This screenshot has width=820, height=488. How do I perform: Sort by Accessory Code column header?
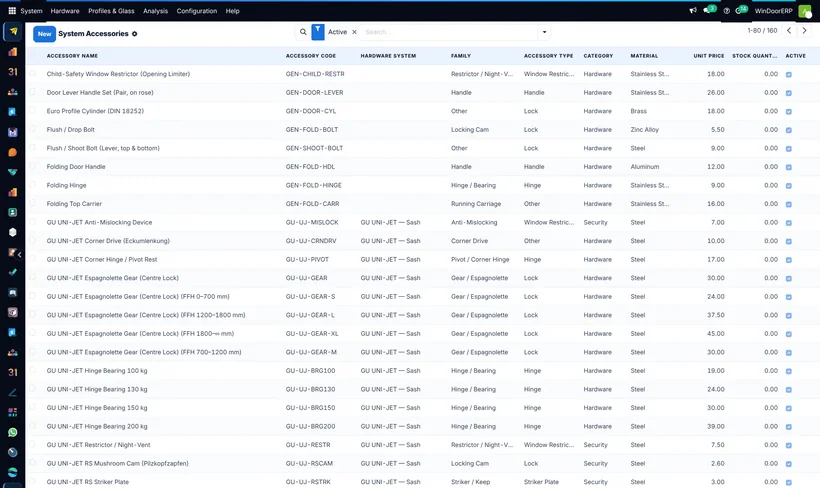(311, 55)
